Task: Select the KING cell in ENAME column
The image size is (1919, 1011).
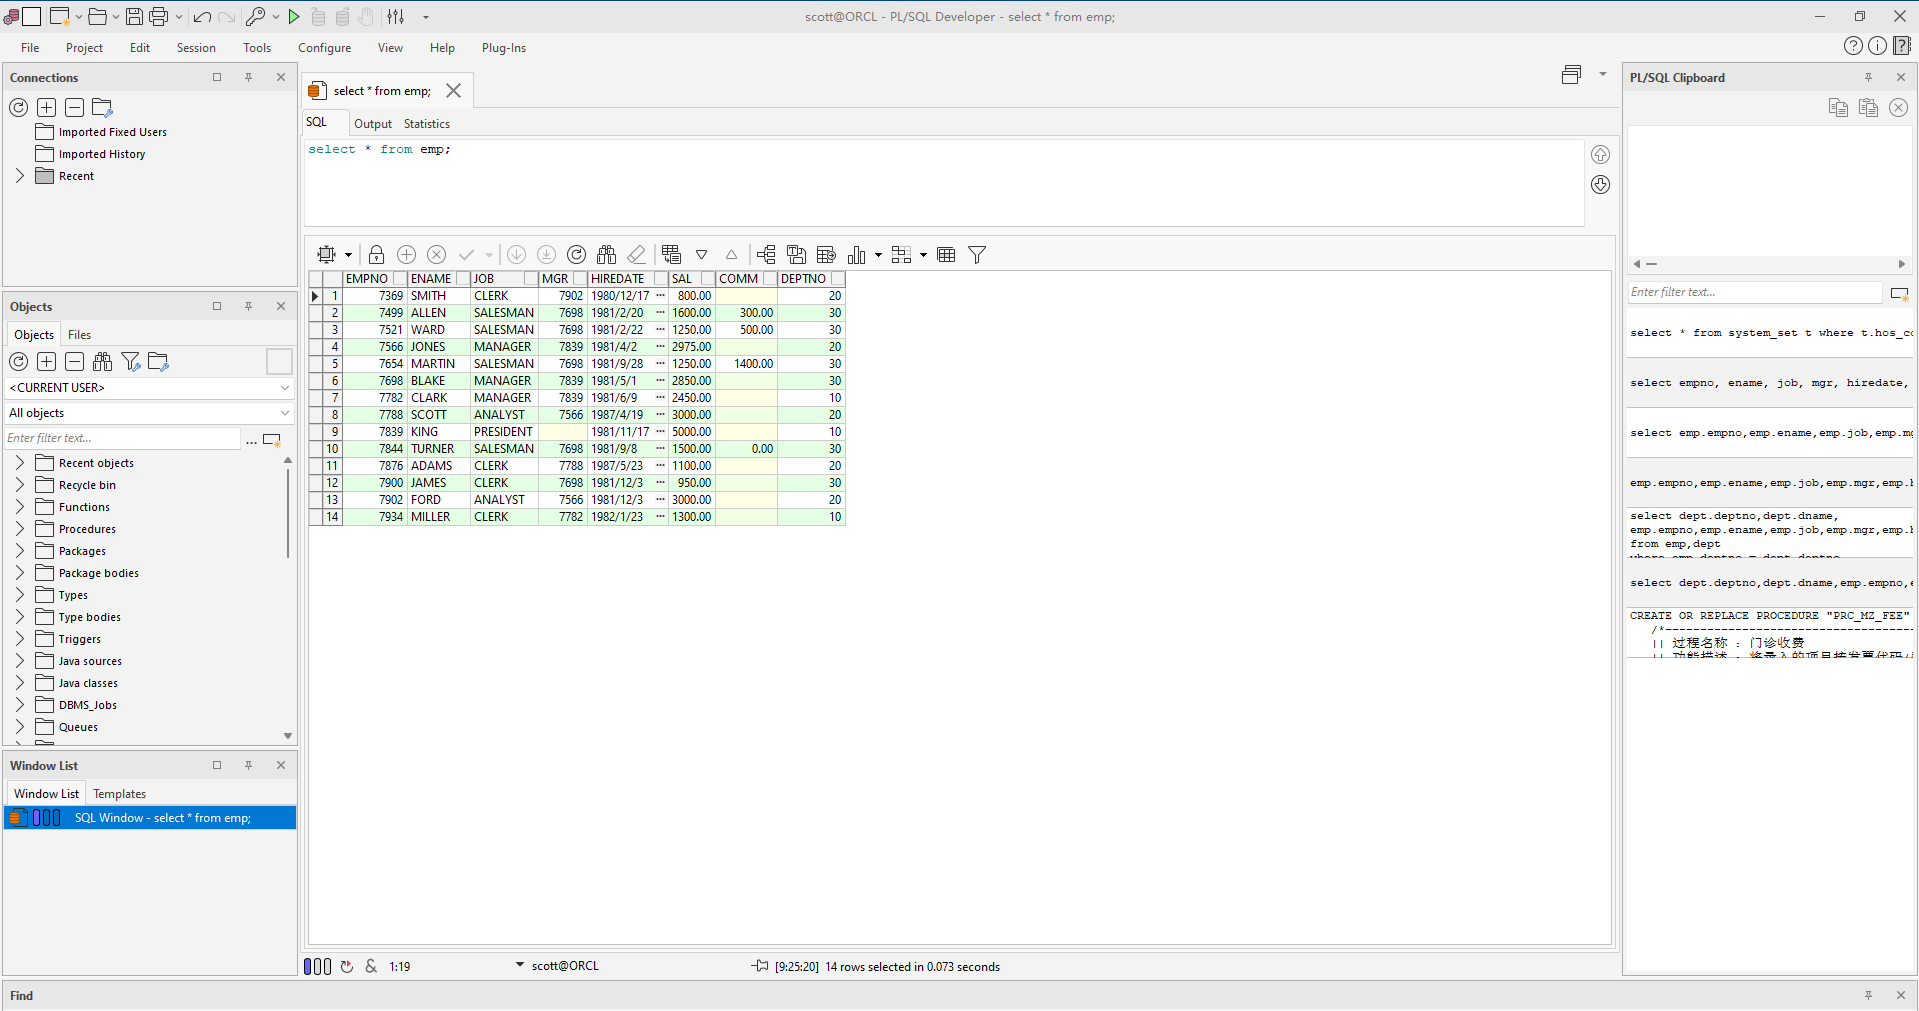Action: (438, 432)
